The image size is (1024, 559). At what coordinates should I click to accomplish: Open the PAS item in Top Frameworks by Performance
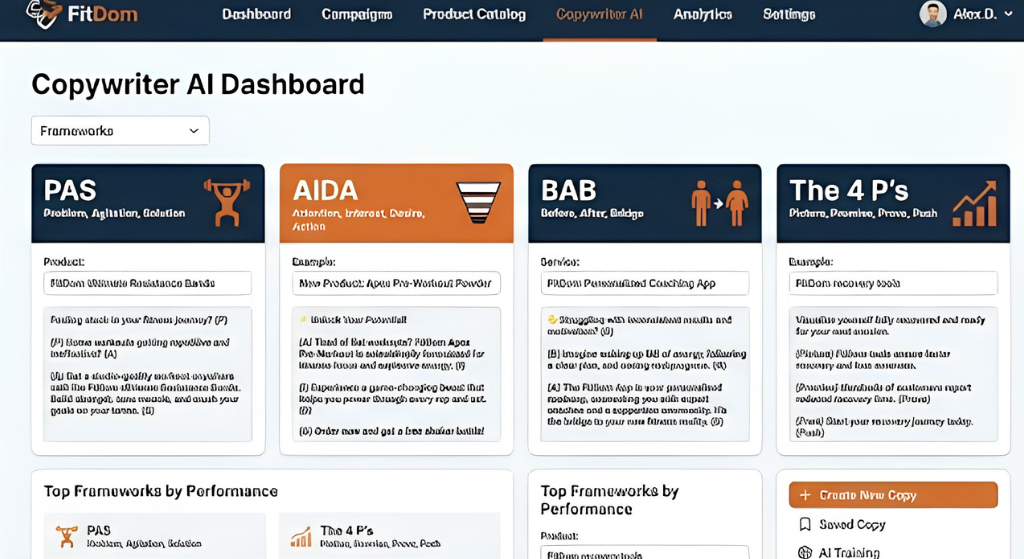155,535
